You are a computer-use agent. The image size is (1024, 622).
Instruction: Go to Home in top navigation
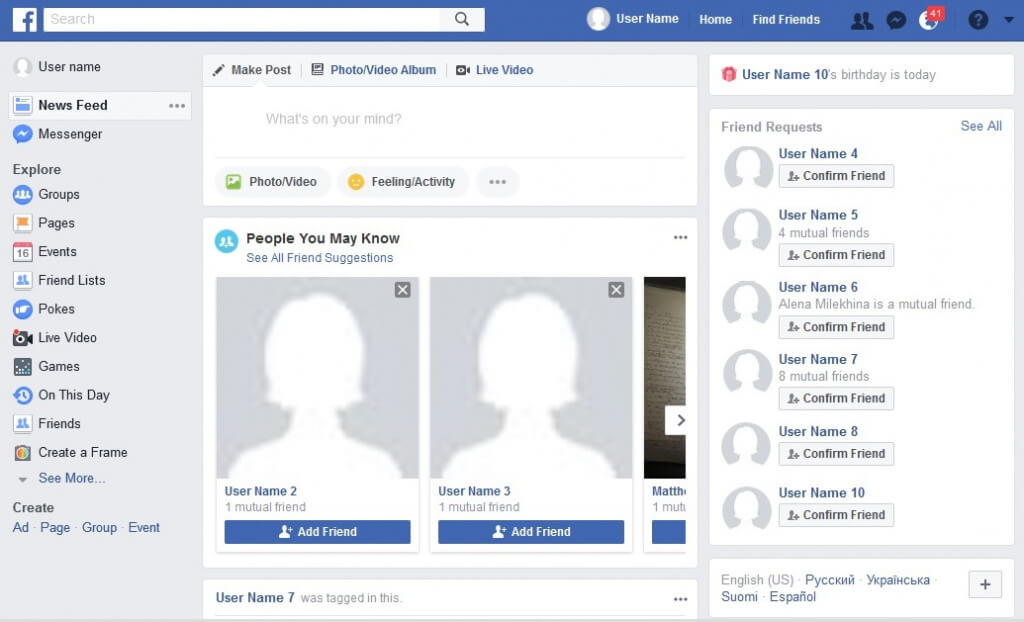point(715,19)
